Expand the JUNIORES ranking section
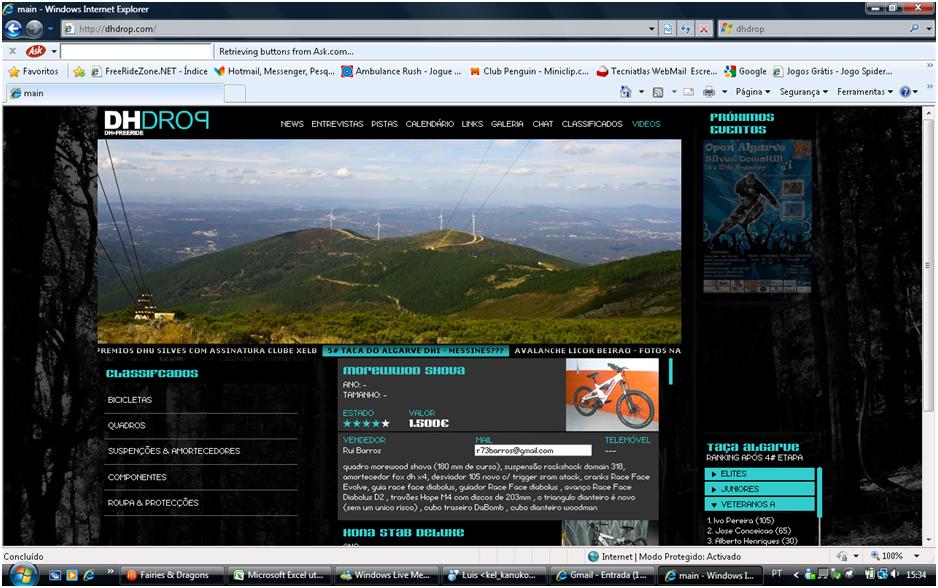The width and height of the screenshot is (938, 588). [x=760, y=489]
